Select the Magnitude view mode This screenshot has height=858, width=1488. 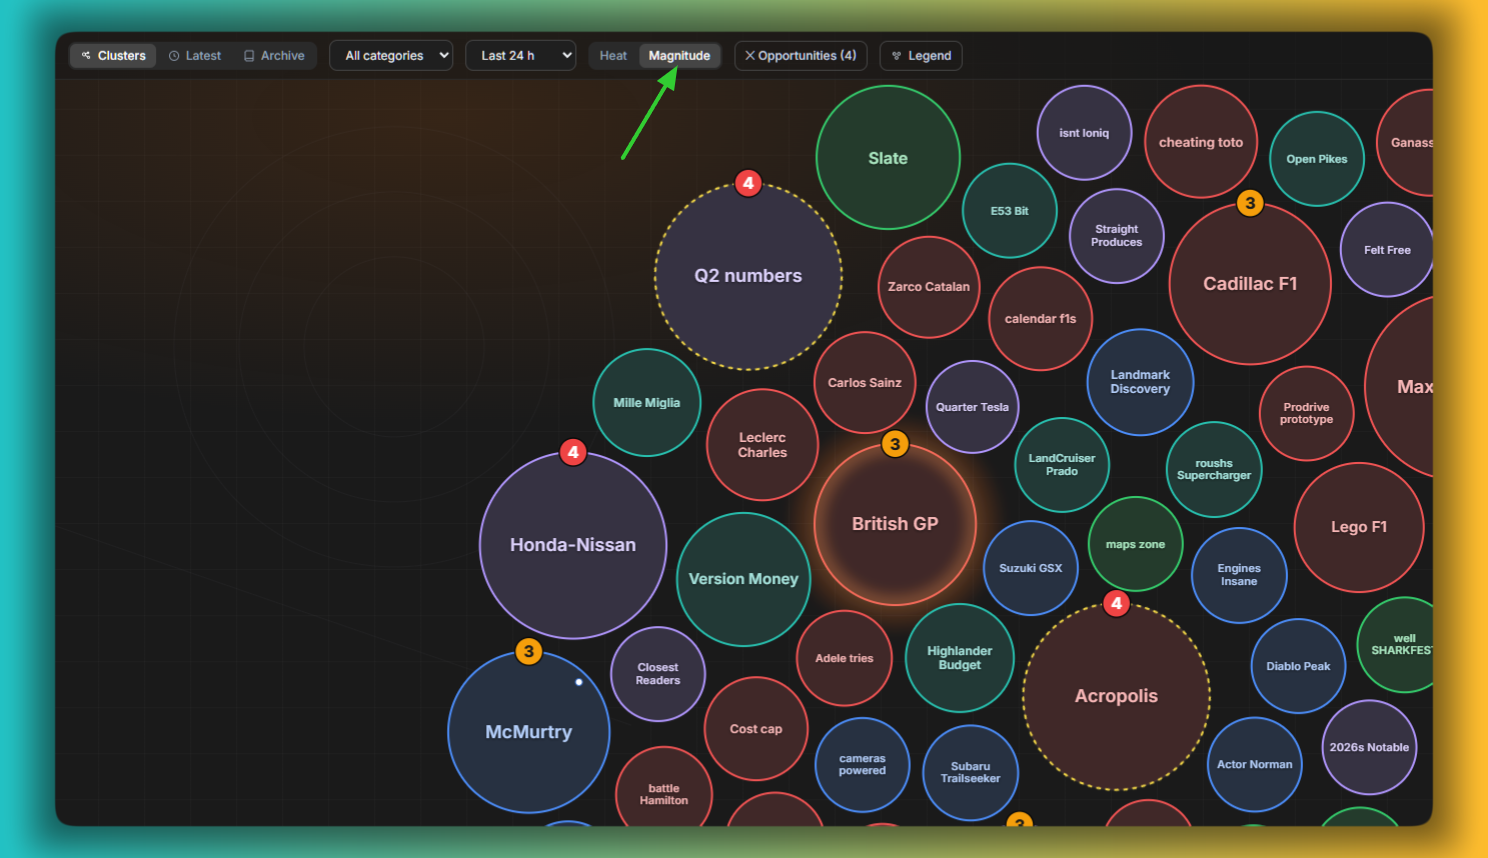(679, 56)
